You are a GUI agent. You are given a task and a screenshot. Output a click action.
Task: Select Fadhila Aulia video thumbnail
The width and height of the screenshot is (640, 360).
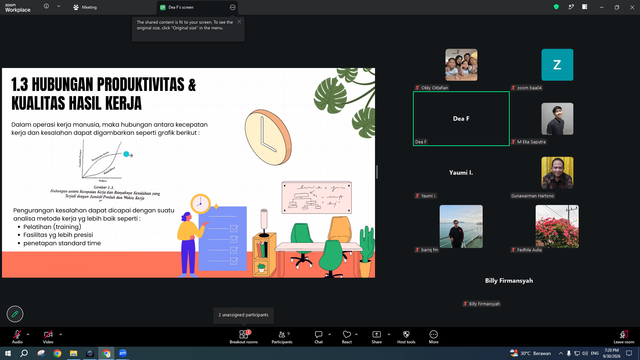click(557, 227)
